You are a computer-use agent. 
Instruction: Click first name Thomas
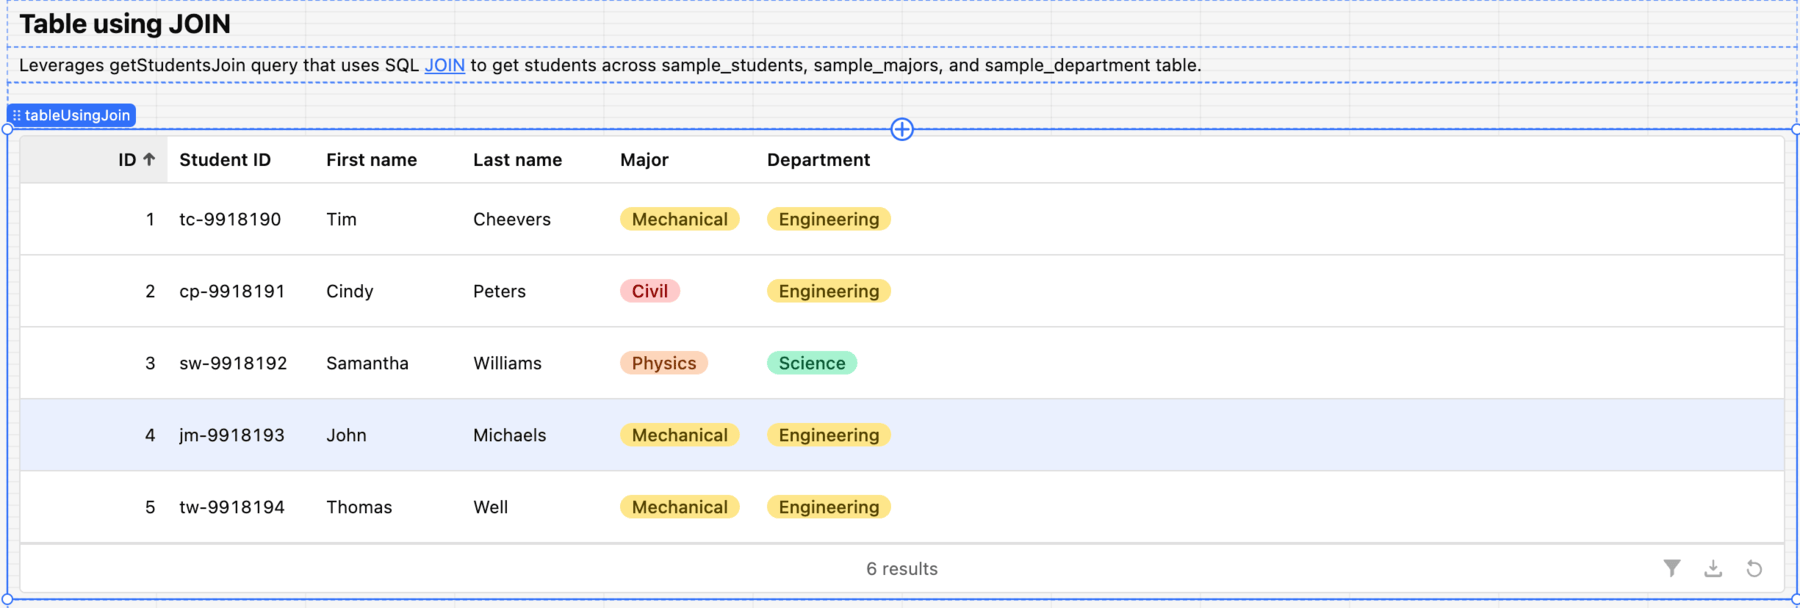pos(359,507)
